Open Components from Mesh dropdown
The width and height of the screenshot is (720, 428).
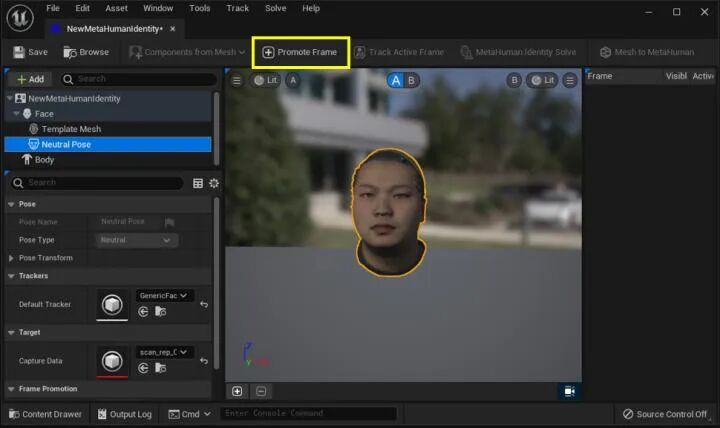pyautogui.click(x=187, y=52)
